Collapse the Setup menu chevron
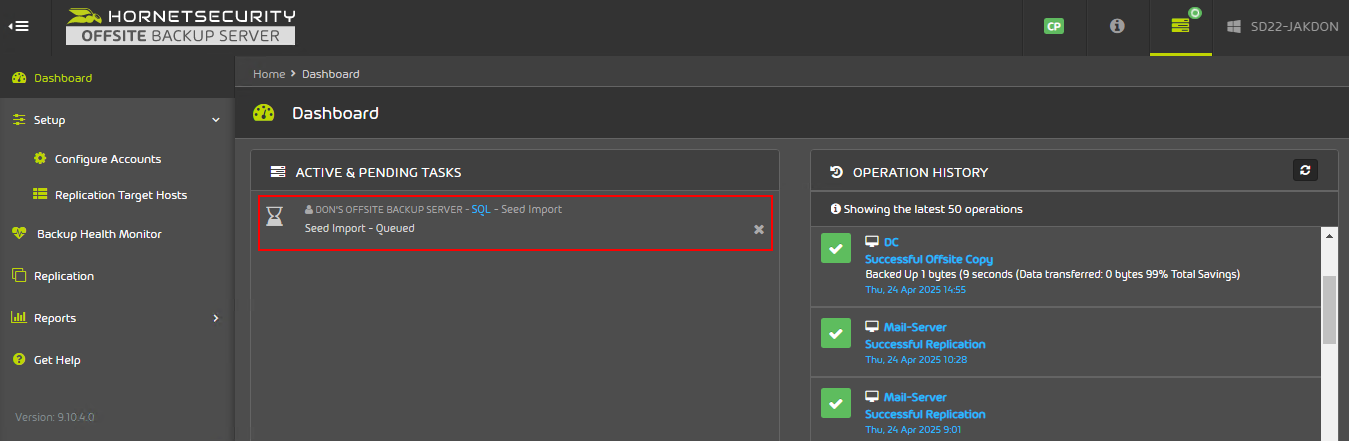1349x441 pixels. [216, 120]
